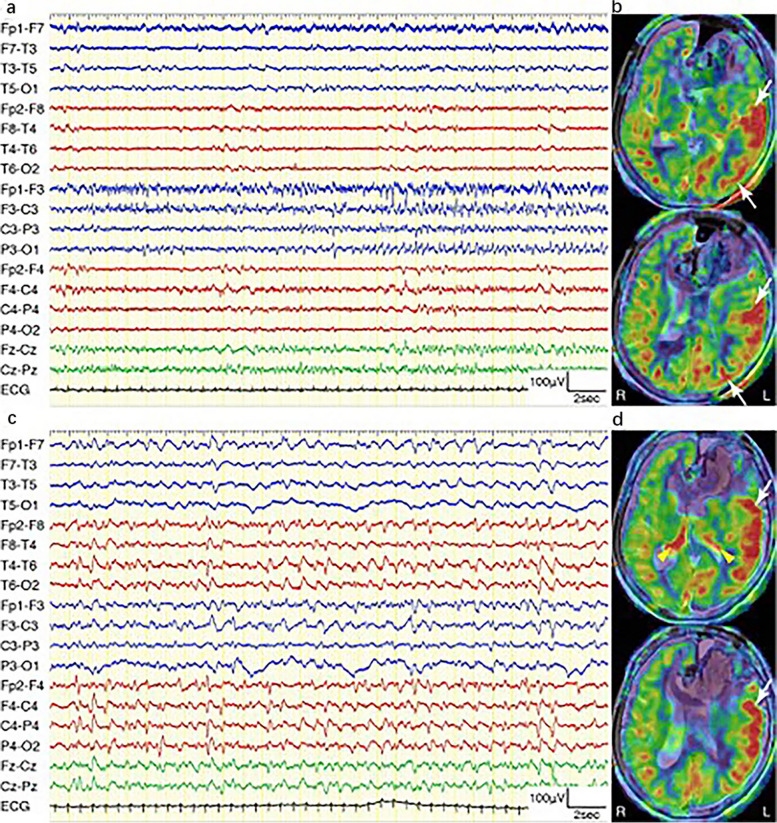This screenshot has width=777, height=823.
Task: Click the 100µV scale label in panel c
Action: coord(547,798)
